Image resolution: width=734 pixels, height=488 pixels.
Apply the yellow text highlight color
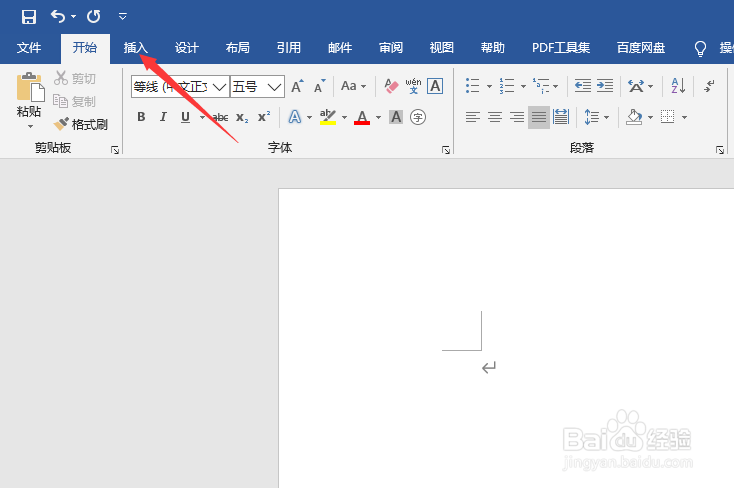point(328,117)
